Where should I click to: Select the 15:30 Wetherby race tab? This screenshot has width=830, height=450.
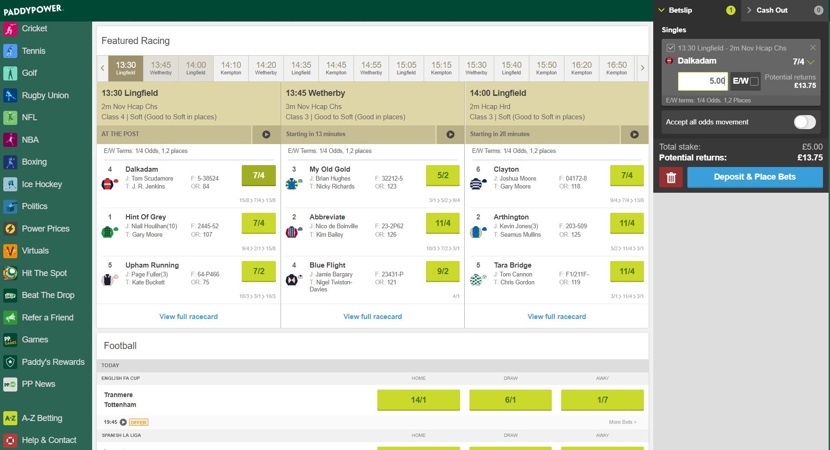tap(476, 68)
